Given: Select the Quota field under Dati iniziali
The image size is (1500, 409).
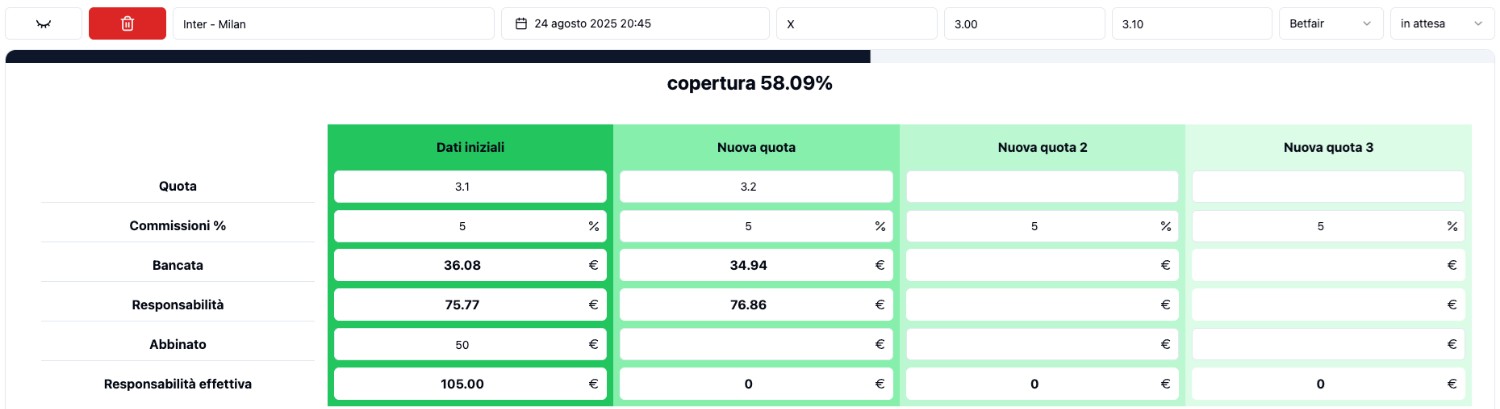Looking at the screenshot, I should click(470, 186).
